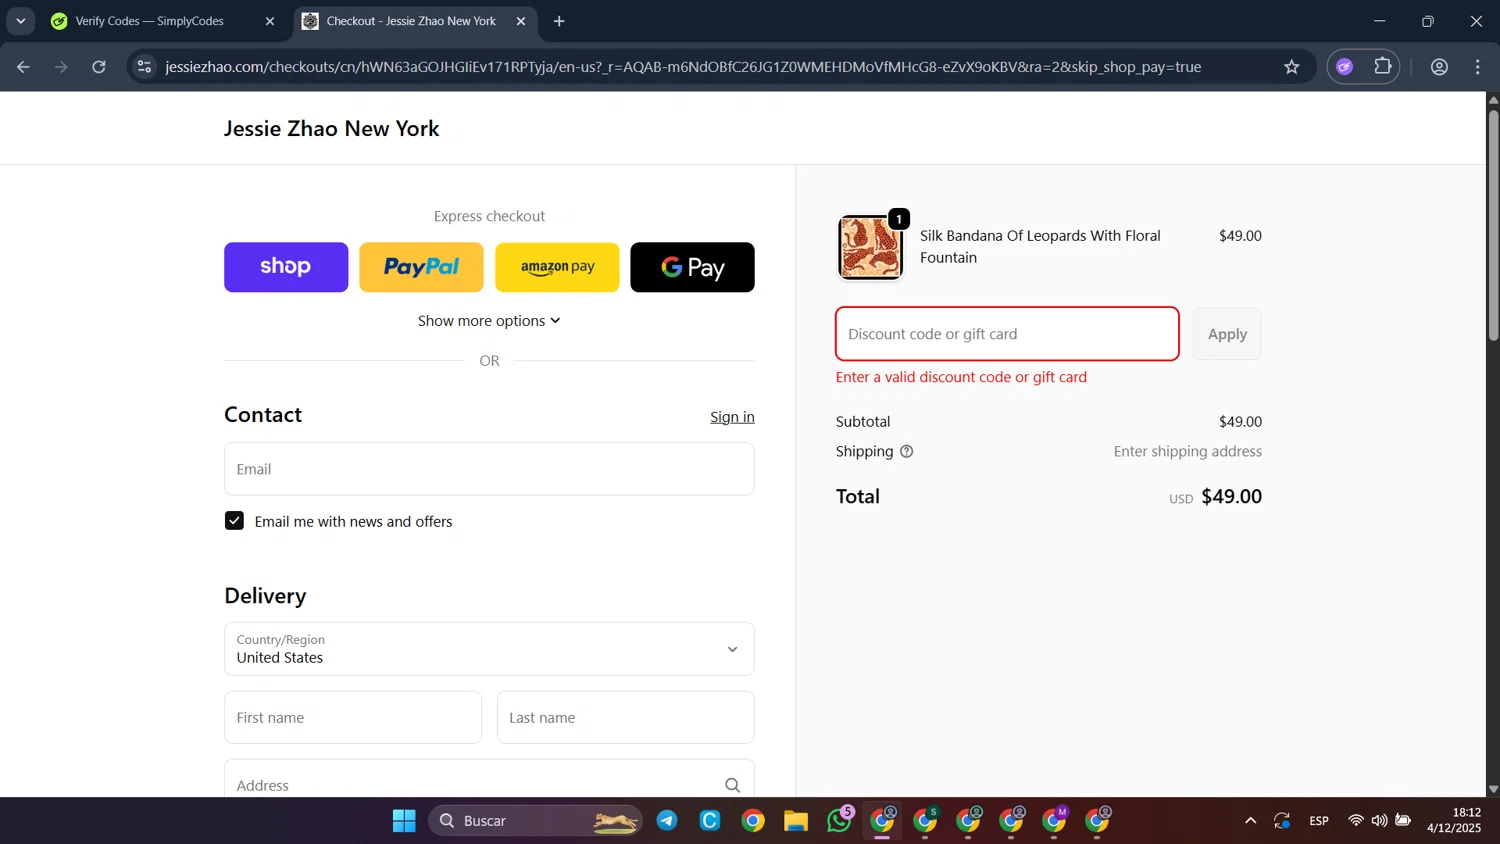The width and height of the screenshot is (1500, 844).
Task: Open the purple extension icon in toolbar
Action: click(1345, 67)
